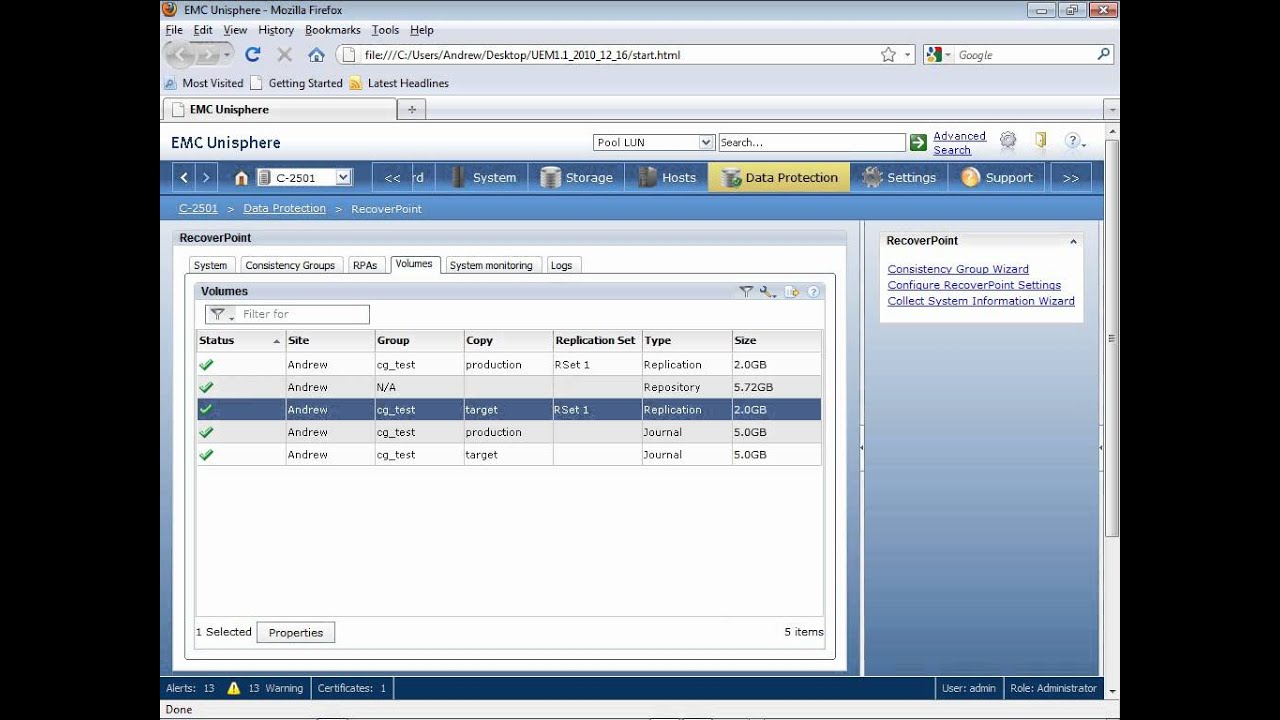Image resolution: width=1280 pixels, height=720 pixels.
Task: Switch to the Consistency Groups tab
Action: tap(290, 265)
